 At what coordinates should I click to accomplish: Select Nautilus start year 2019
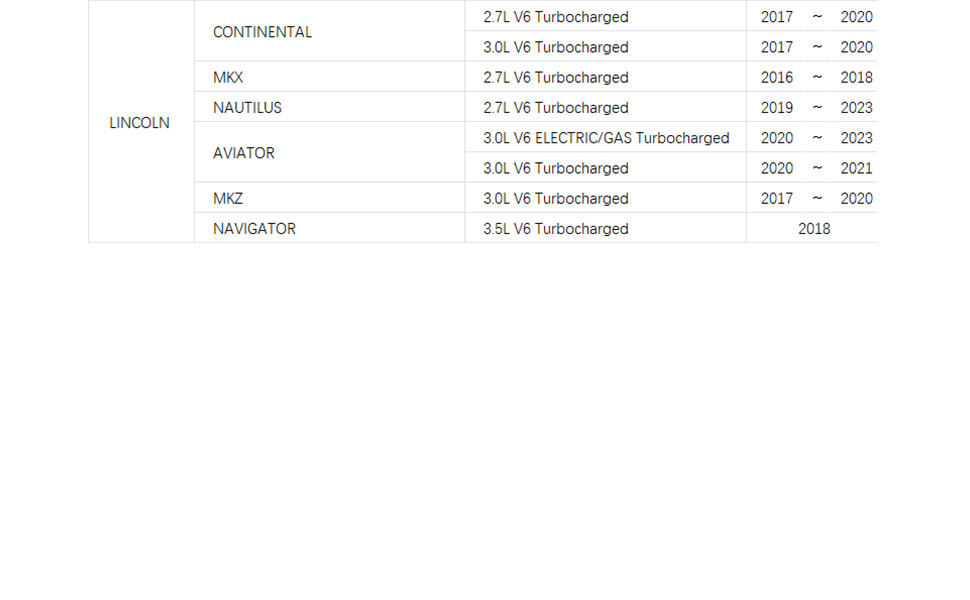776,108
